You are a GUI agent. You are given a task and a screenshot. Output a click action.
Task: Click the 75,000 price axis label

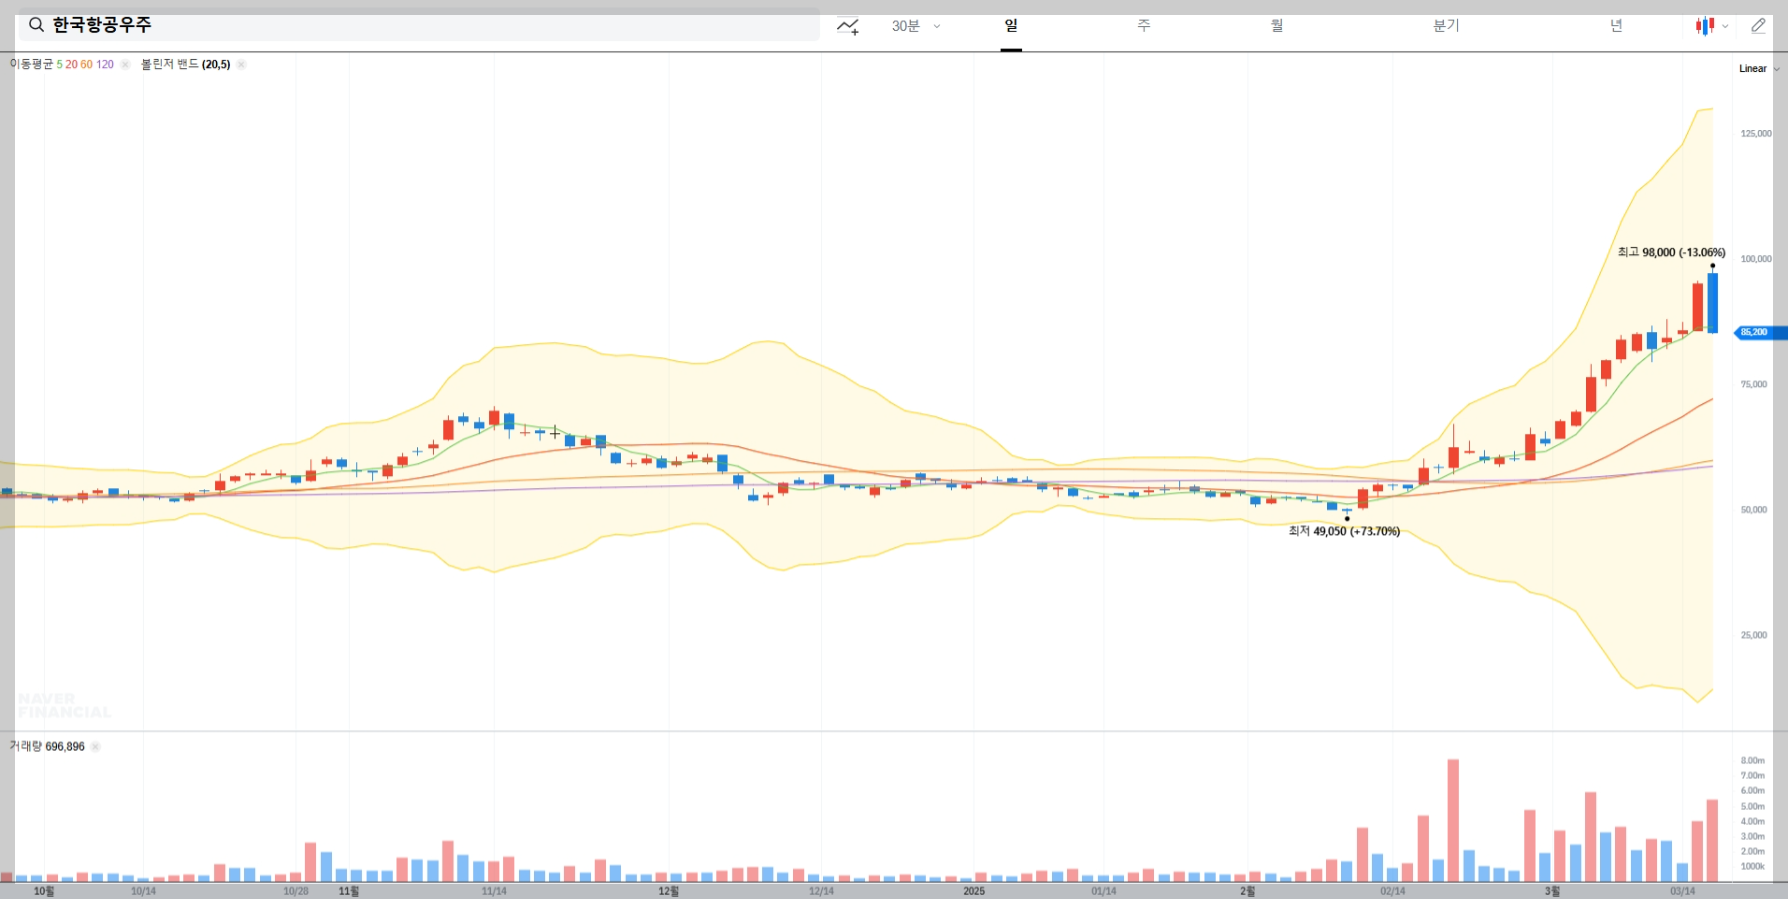pos(1754,385)
